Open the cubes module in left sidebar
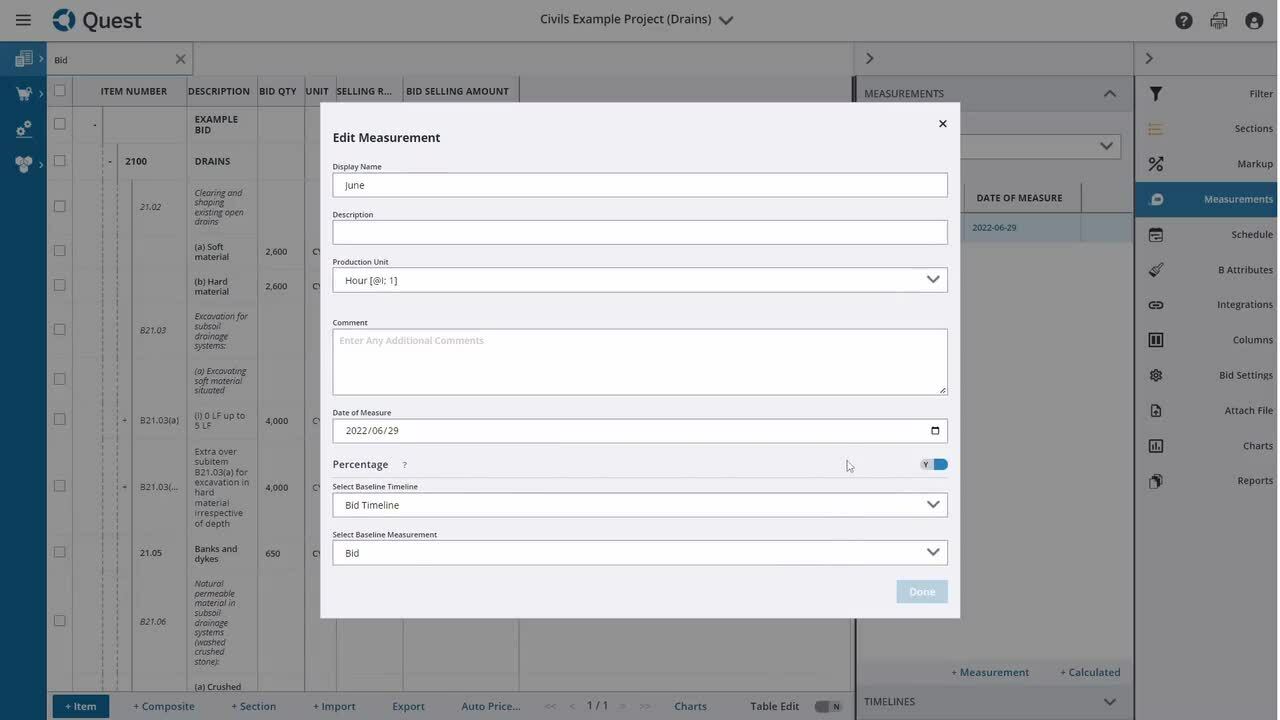The width and height of the screenshot is (1280, 720). point(24,164)
